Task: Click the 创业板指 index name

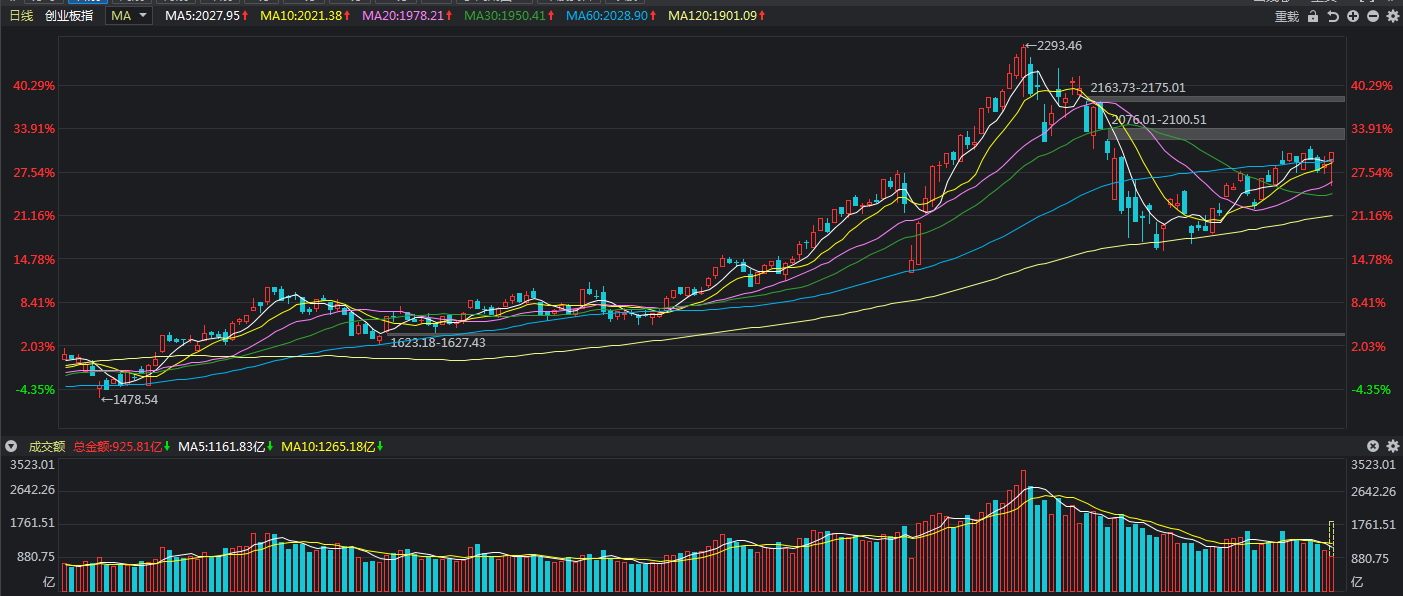Action: point(69,16)
